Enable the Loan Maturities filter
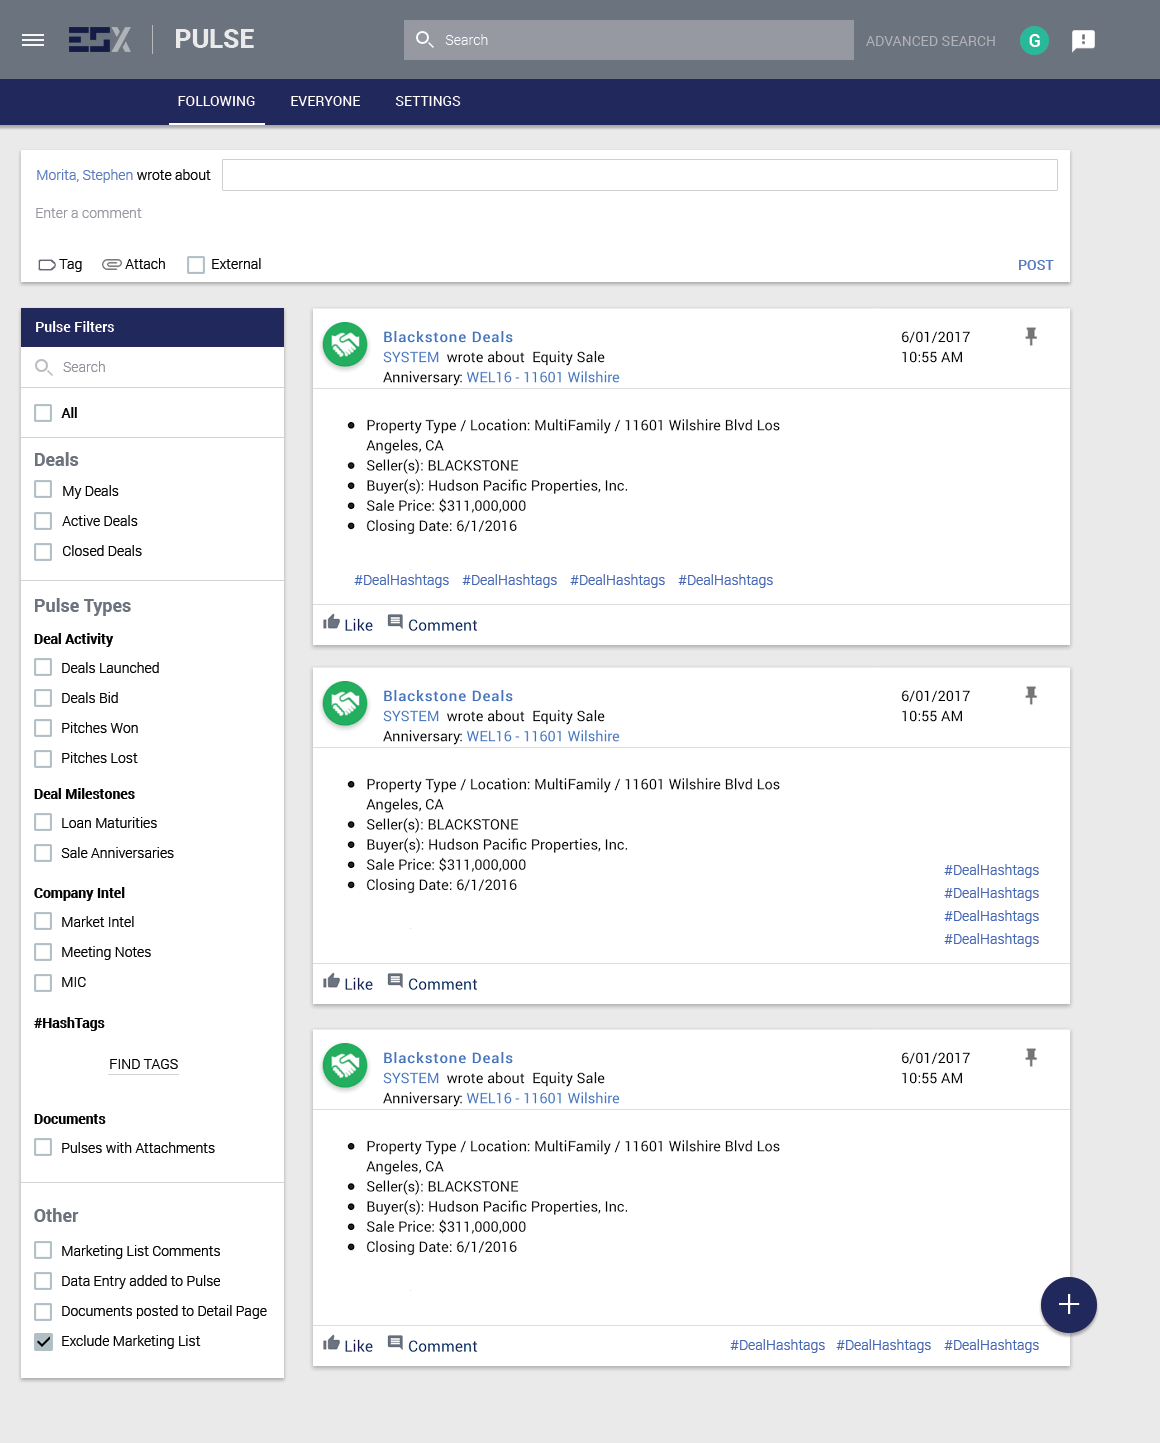 [43, 822]
